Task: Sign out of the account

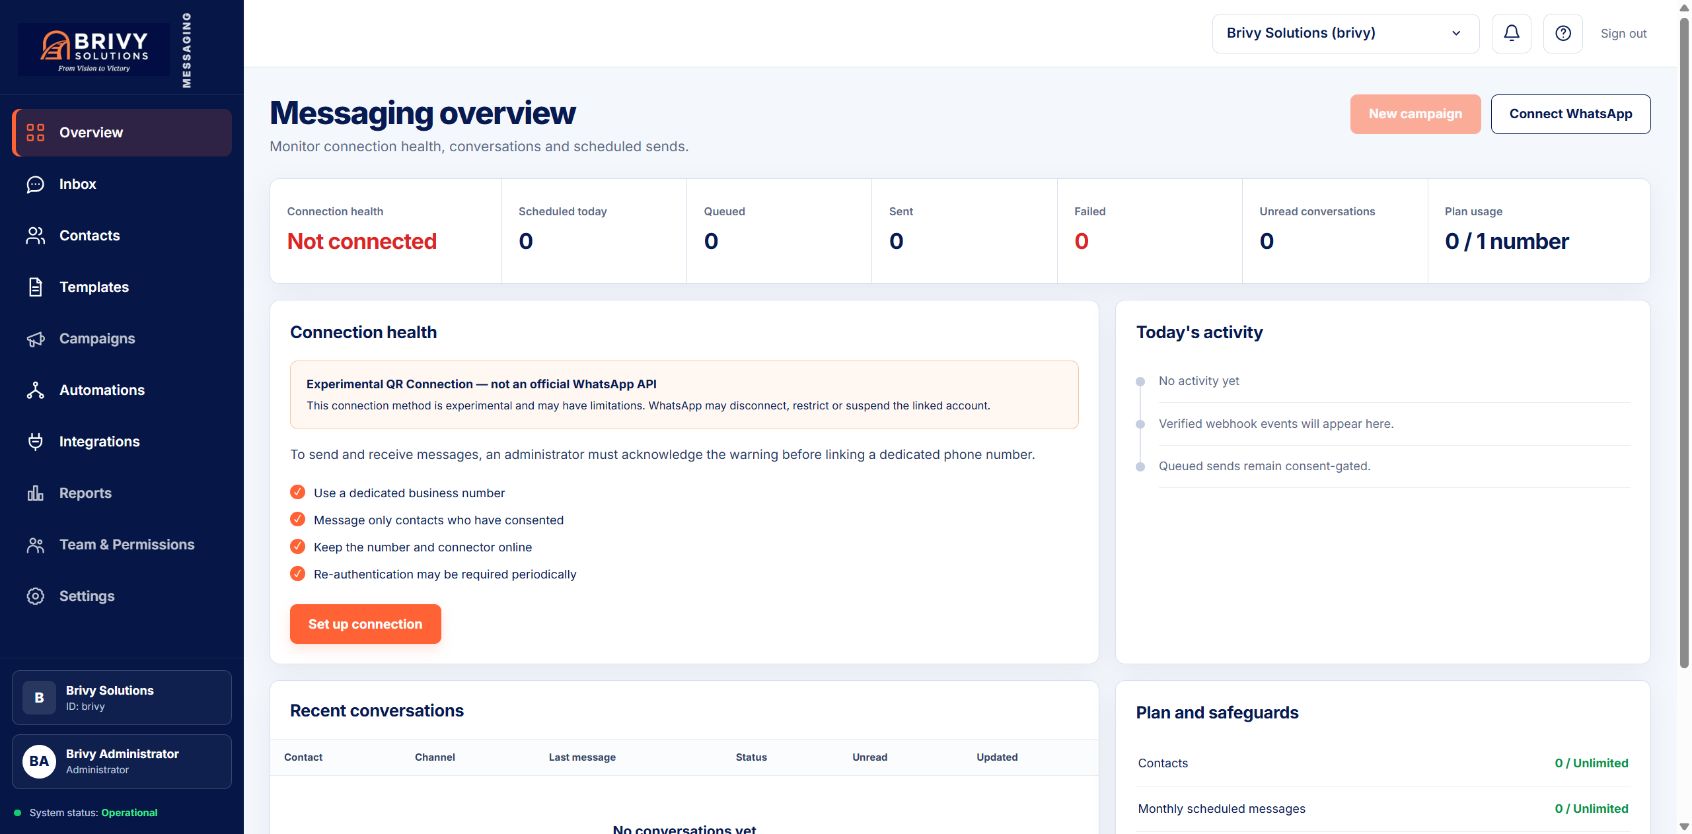Action: tap(1623, 34)
